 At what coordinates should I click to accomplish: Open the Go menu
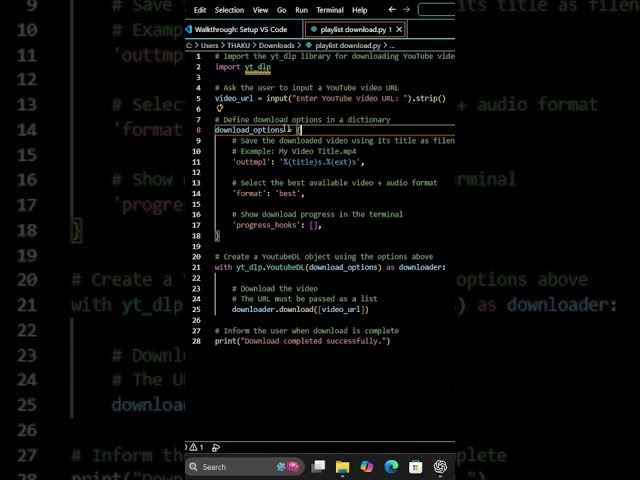pos(281,10)
